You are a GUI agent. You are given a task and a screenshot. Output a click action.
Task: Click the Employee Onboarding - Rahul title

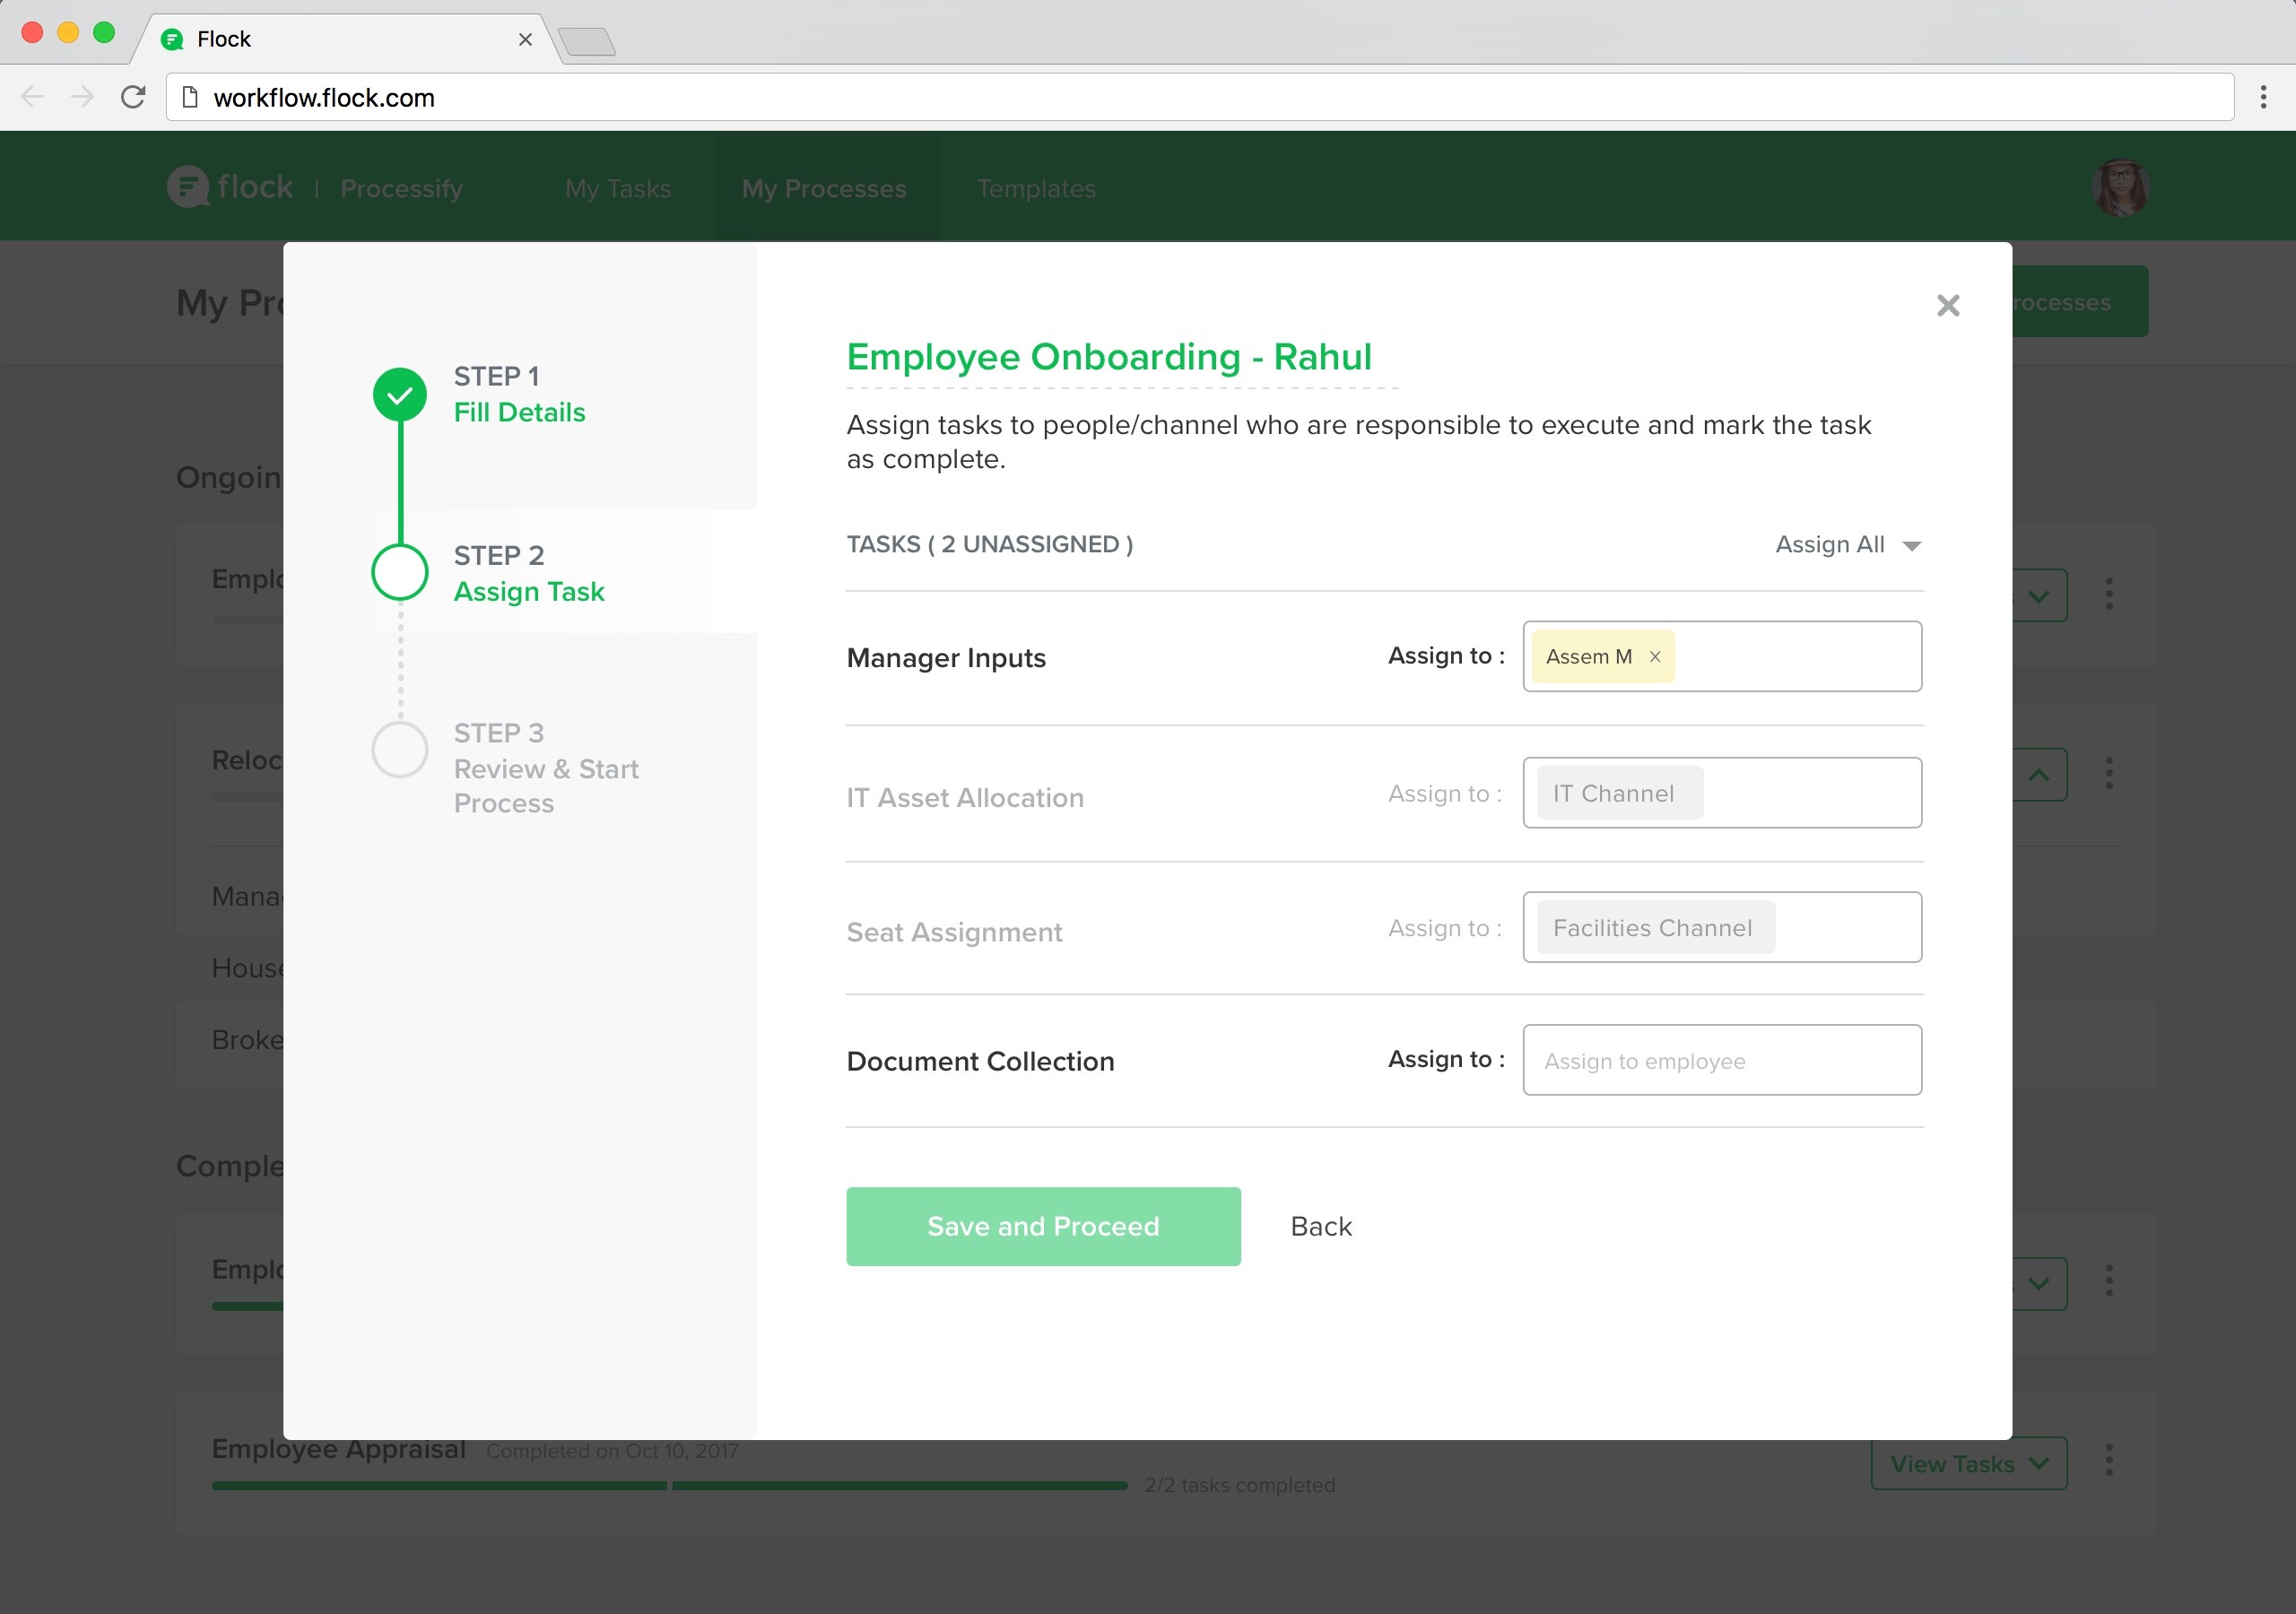1109,357
